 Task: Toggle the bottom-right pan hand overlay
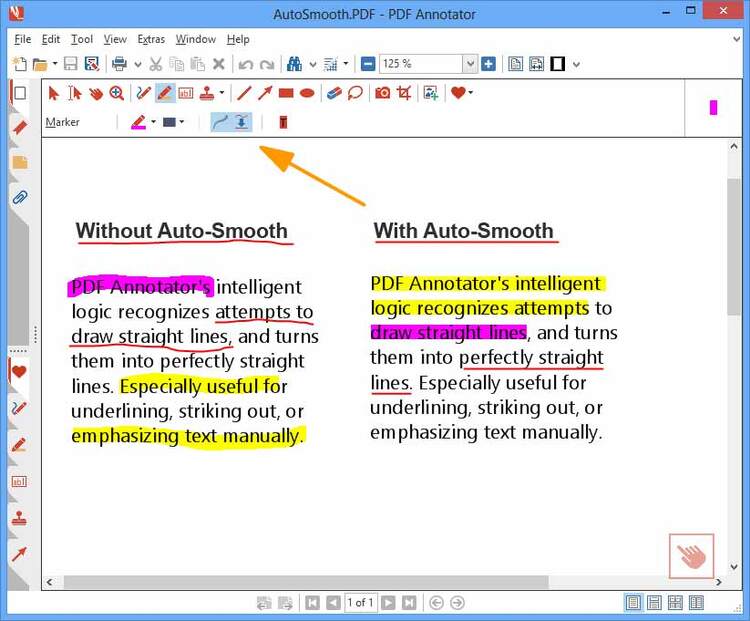click(691, 556)
